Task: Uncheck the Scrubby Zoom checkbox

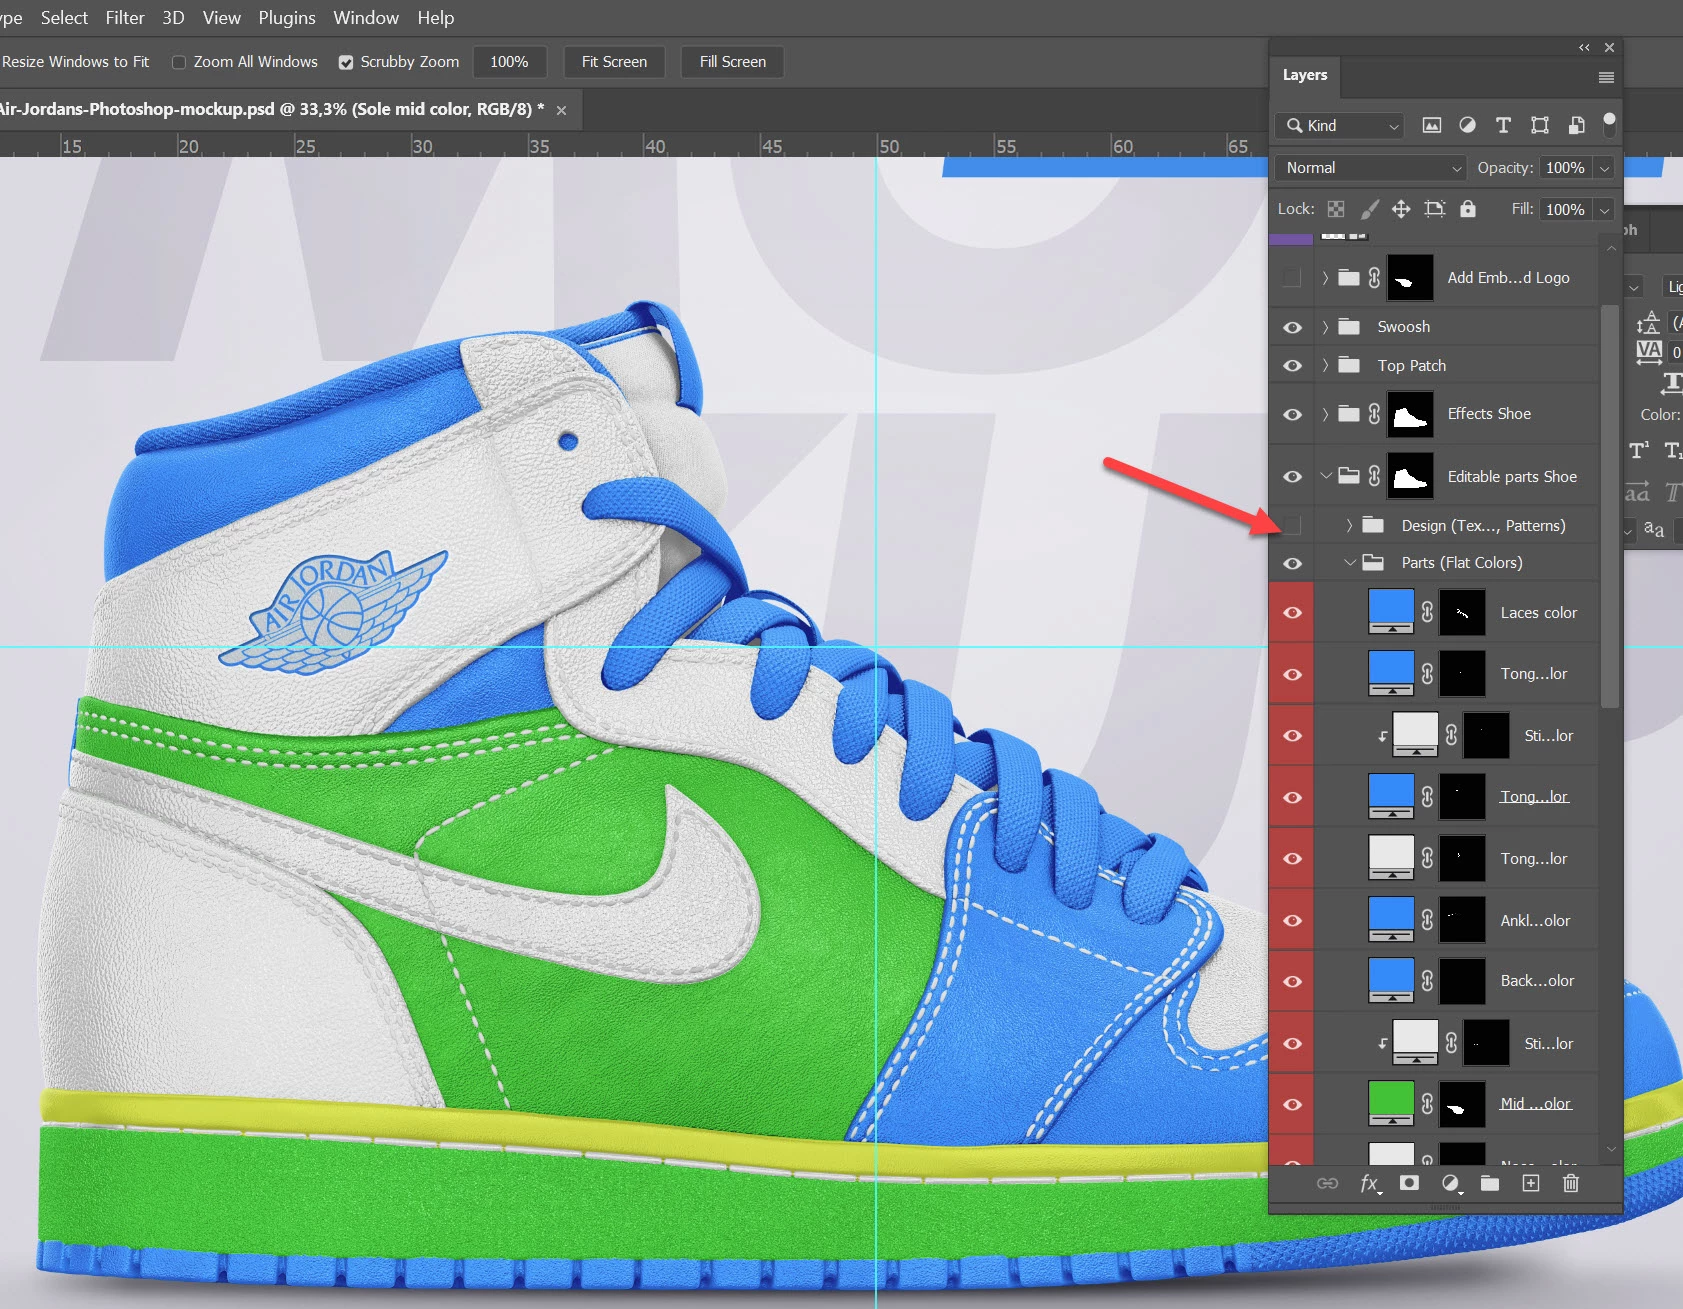Action: [346, 62]
